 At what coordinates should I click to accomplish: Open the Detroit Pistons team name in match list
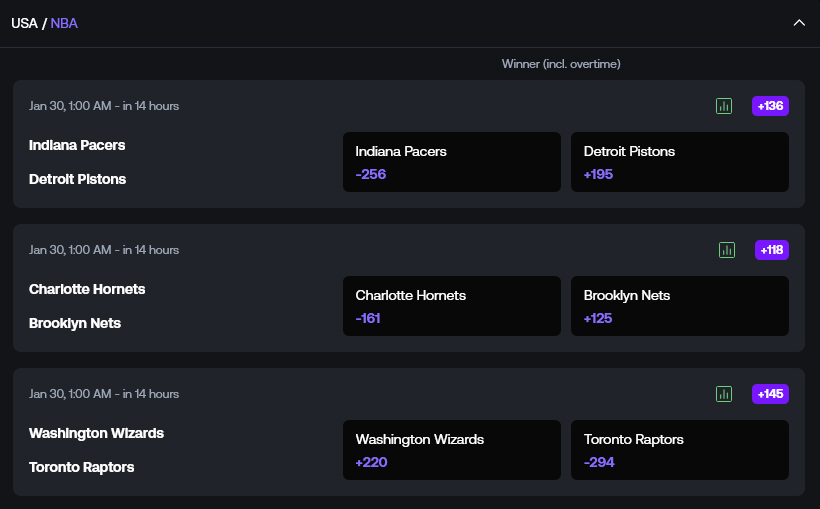77,179
